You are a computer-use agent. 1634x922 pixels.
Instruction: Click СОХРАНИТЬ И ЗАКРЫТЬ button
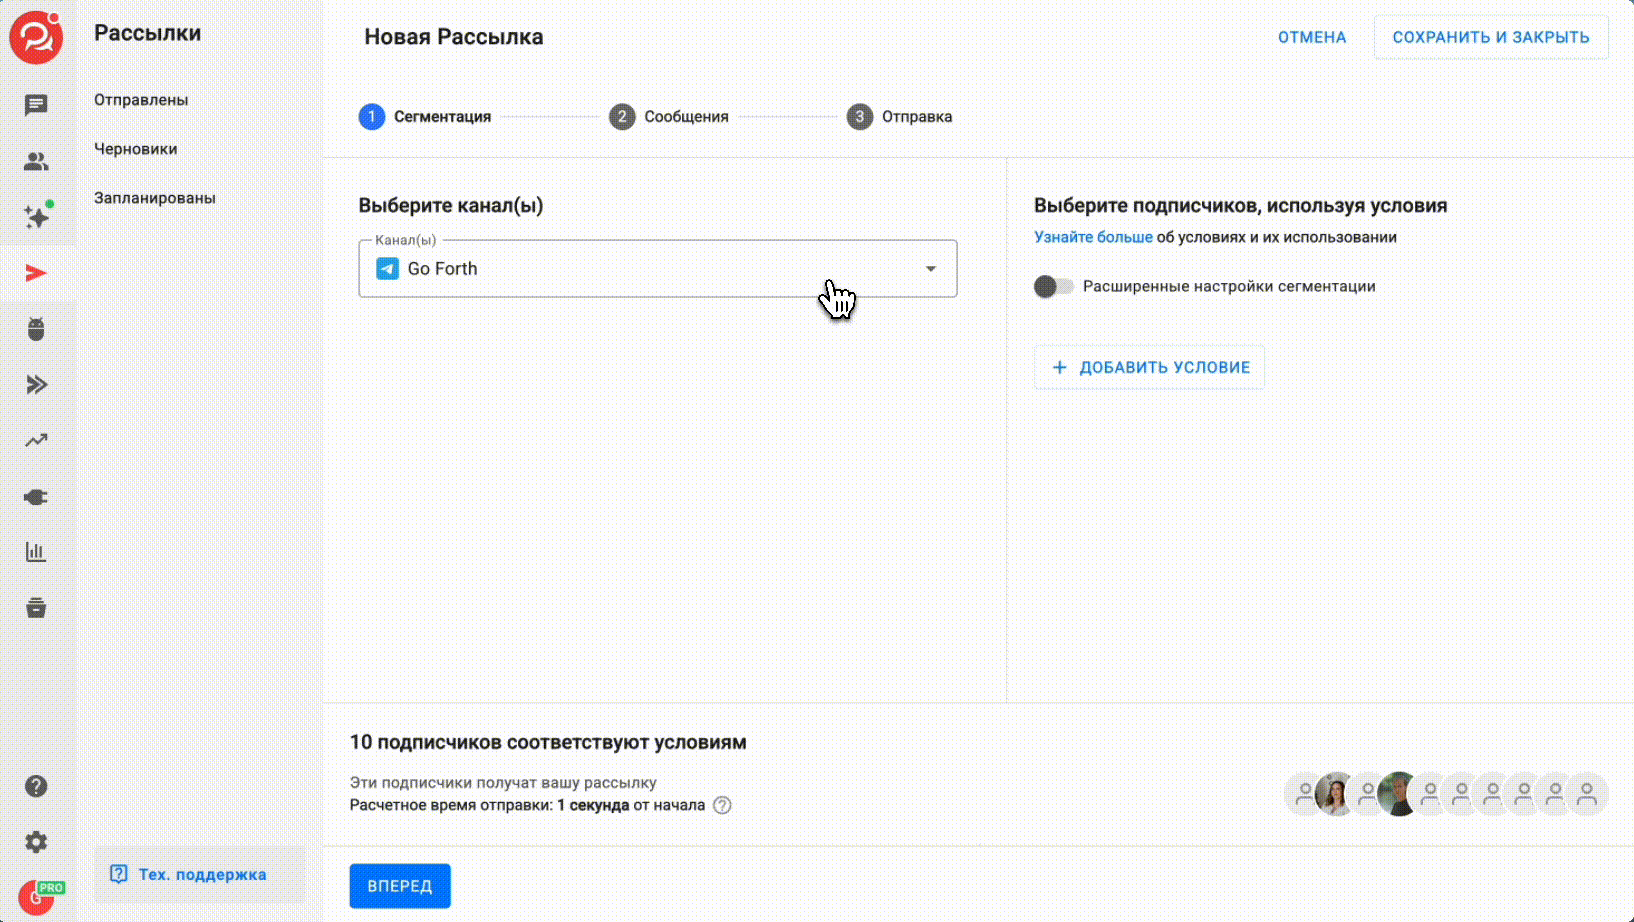[1490, 37]
